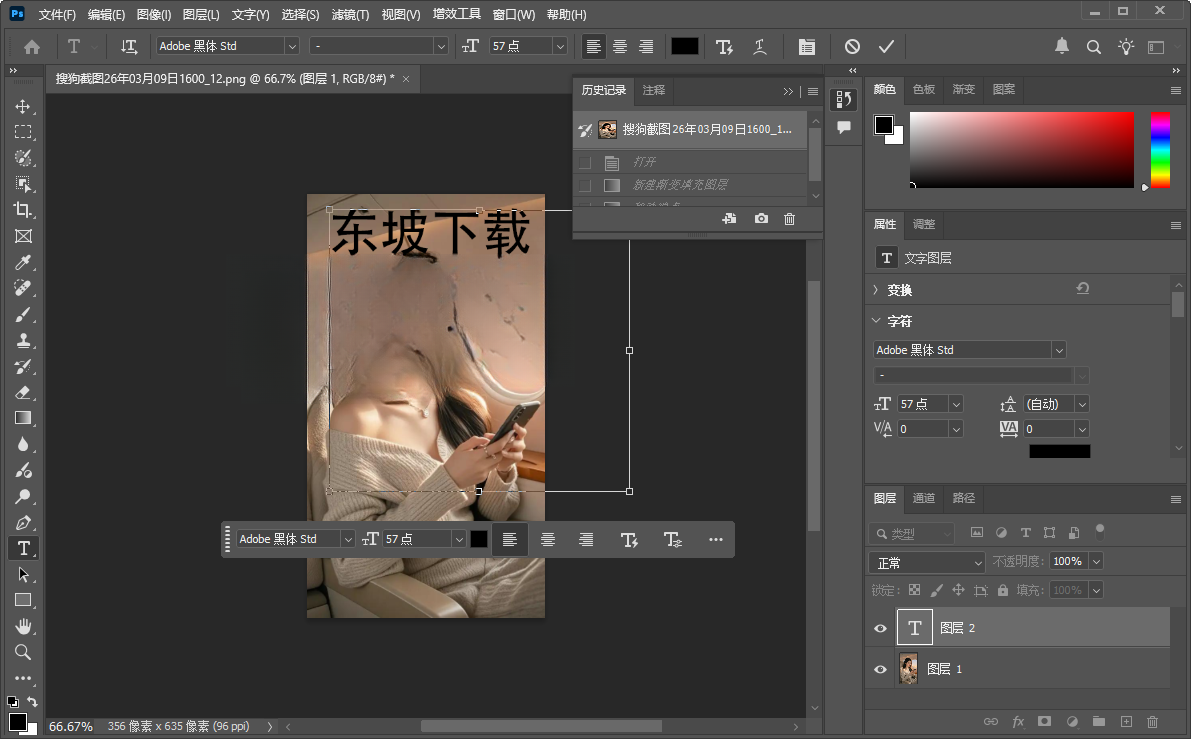Select the Eyedropper tool
Image resolution: width=1191 pixels, height=739 pixels.
pos(23,262)
